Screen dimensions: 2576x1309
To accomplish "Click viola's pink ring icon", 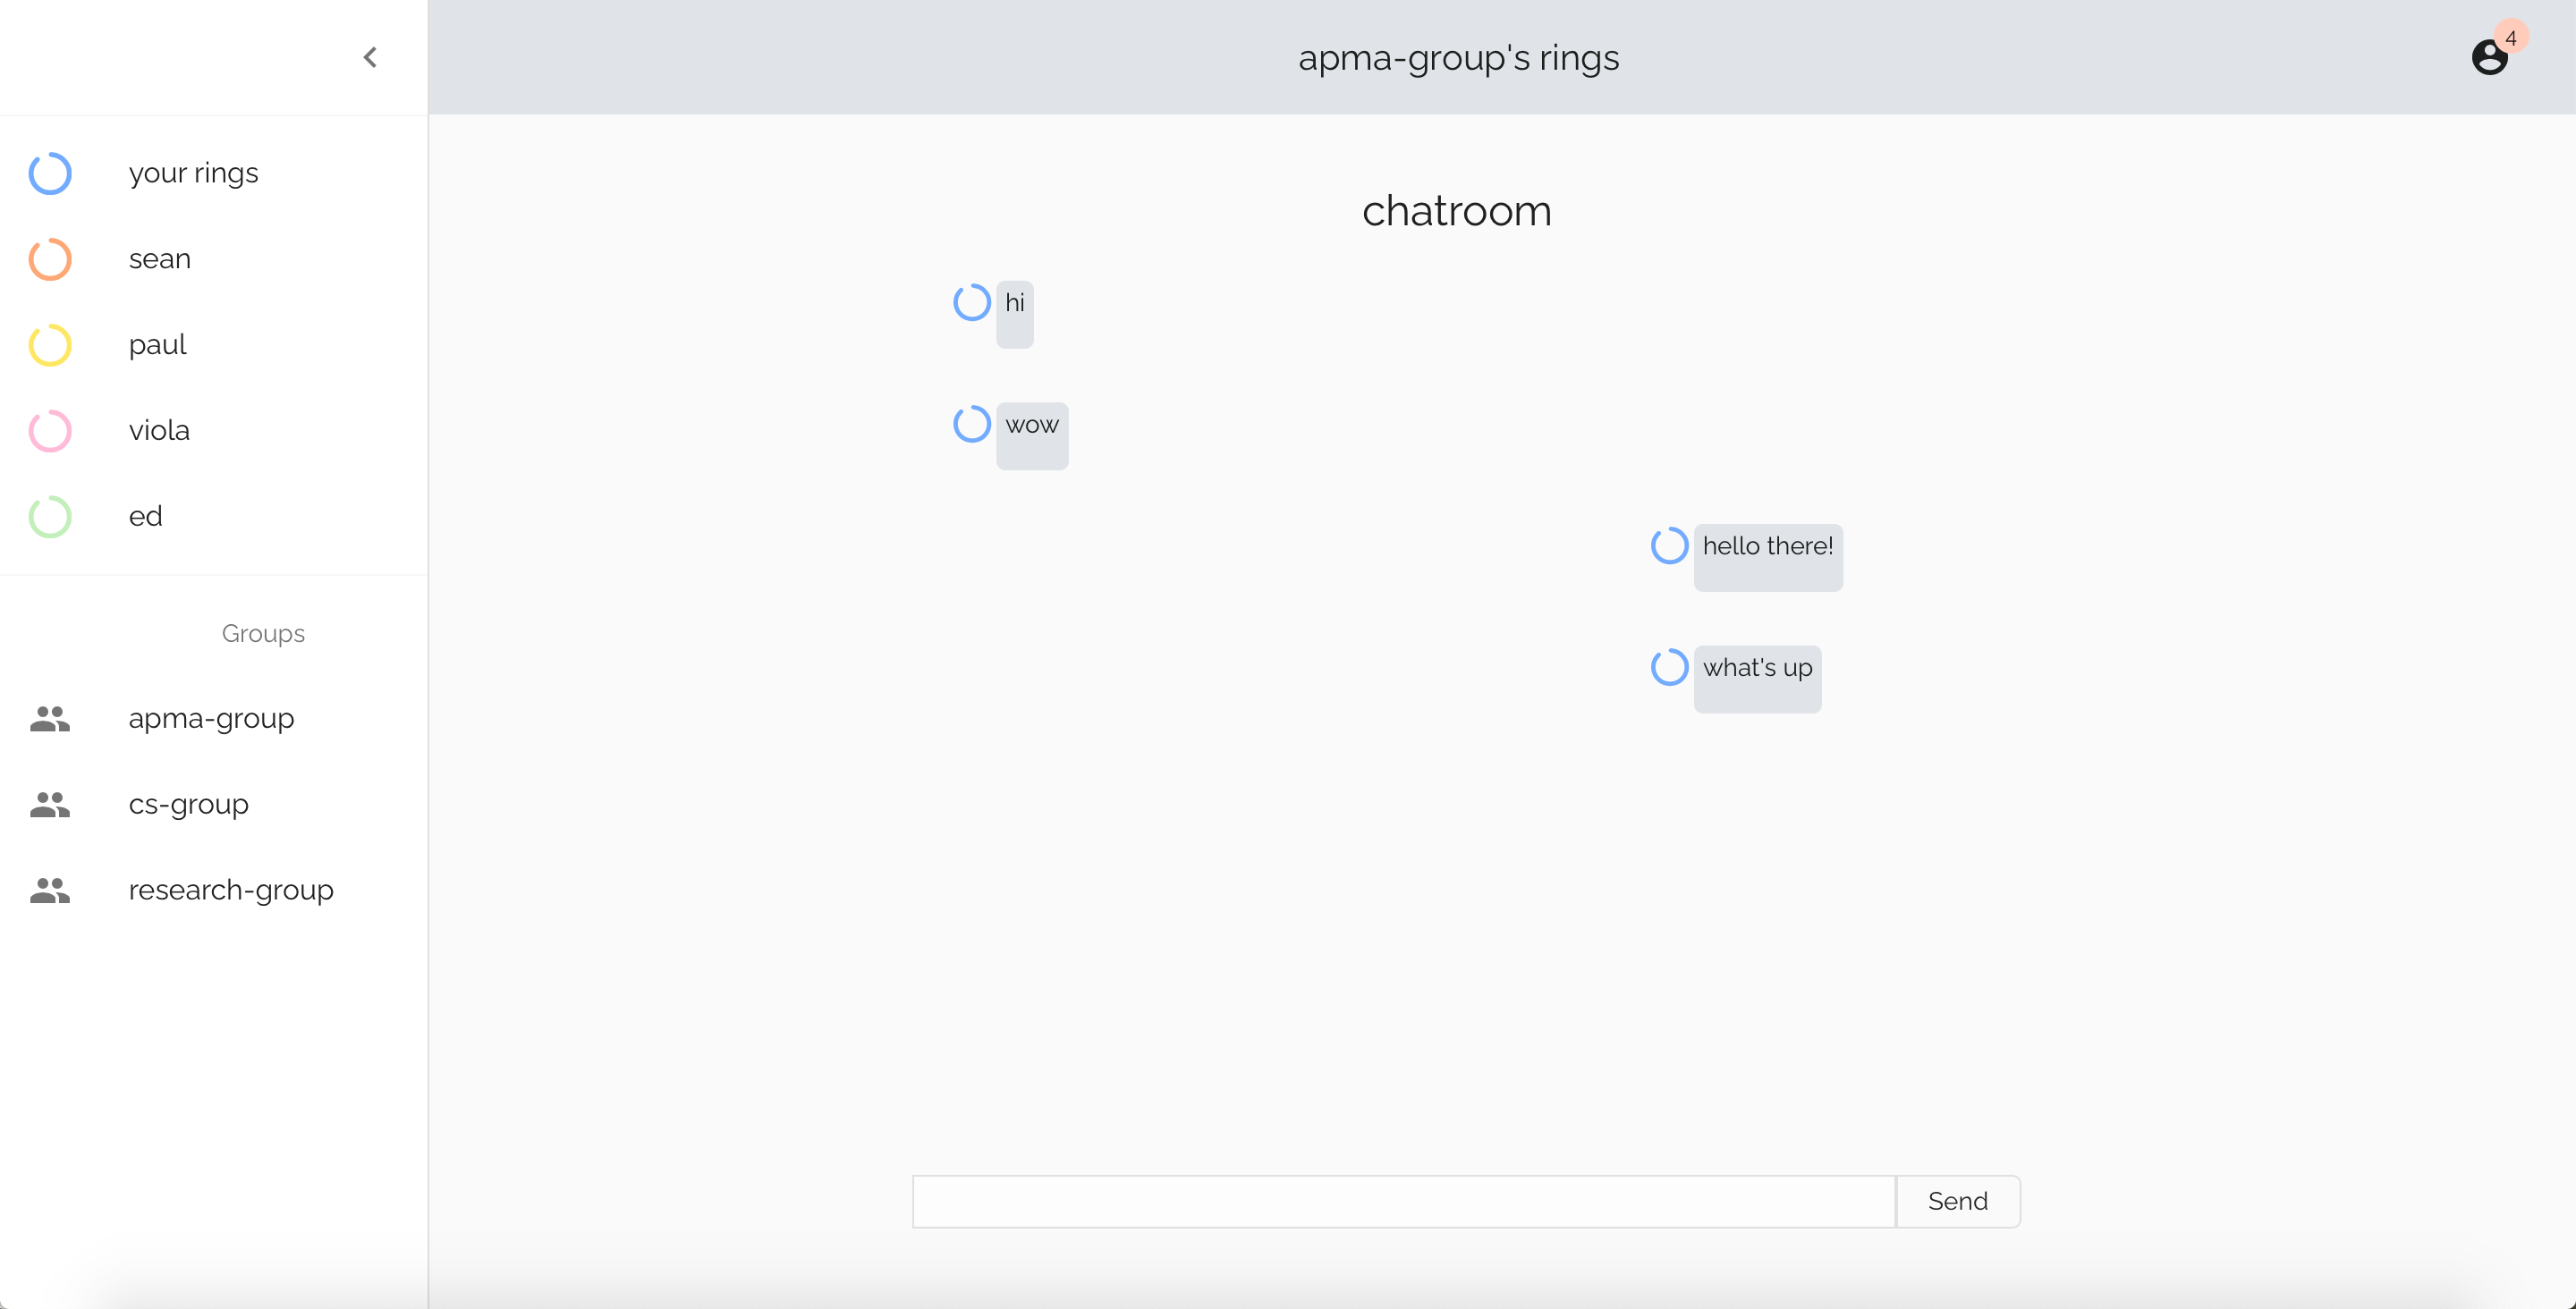I will 50,431.
